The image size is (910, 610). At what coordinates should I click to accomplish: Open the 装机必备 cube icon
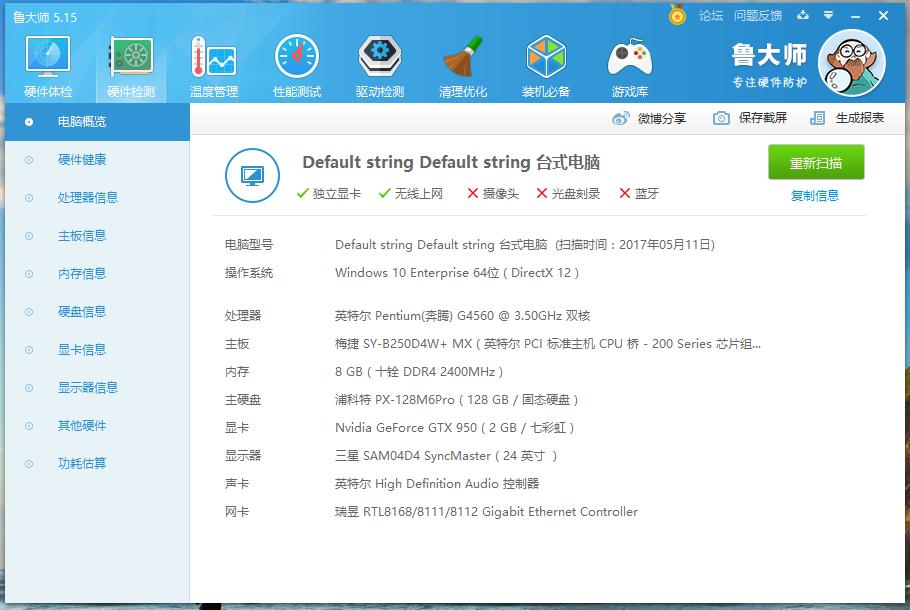pos(546,60)
